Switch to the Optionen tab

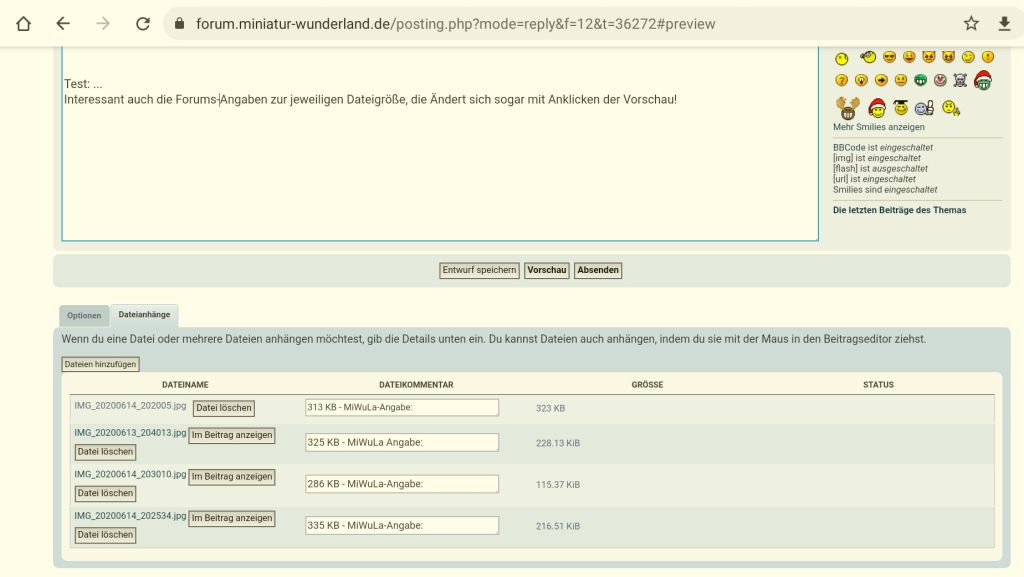[84, 316]
